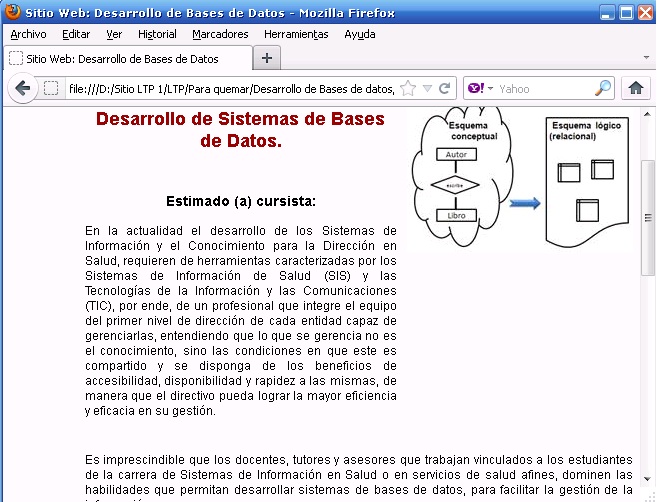This screenshot has height=502, width=657.
Task: Open the Archivo menu
Action: (x=28, y=34)
